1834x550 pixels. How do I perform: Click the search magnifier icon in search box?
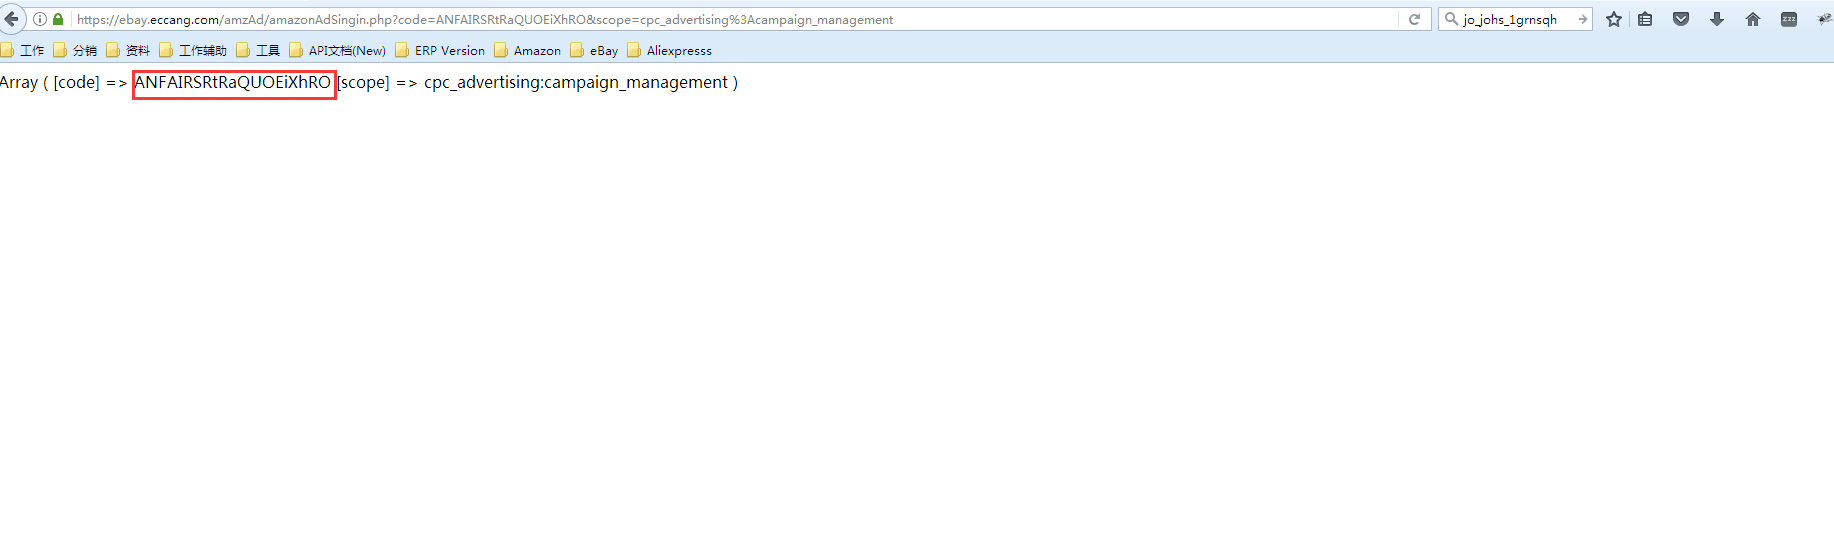[x=1451, y=19]
